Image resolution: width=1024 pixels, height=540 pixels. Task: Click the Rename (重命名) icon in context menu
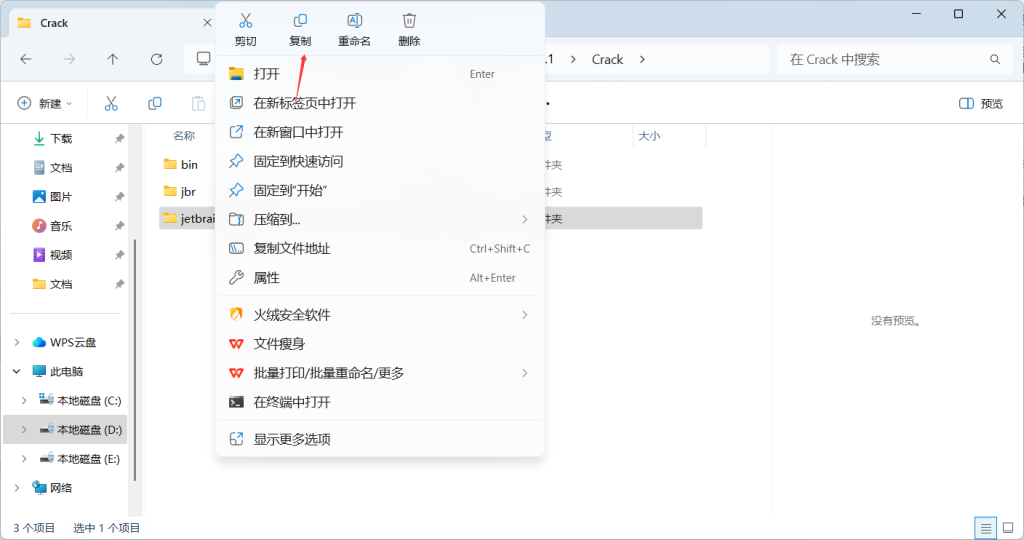tap(354, 21)
